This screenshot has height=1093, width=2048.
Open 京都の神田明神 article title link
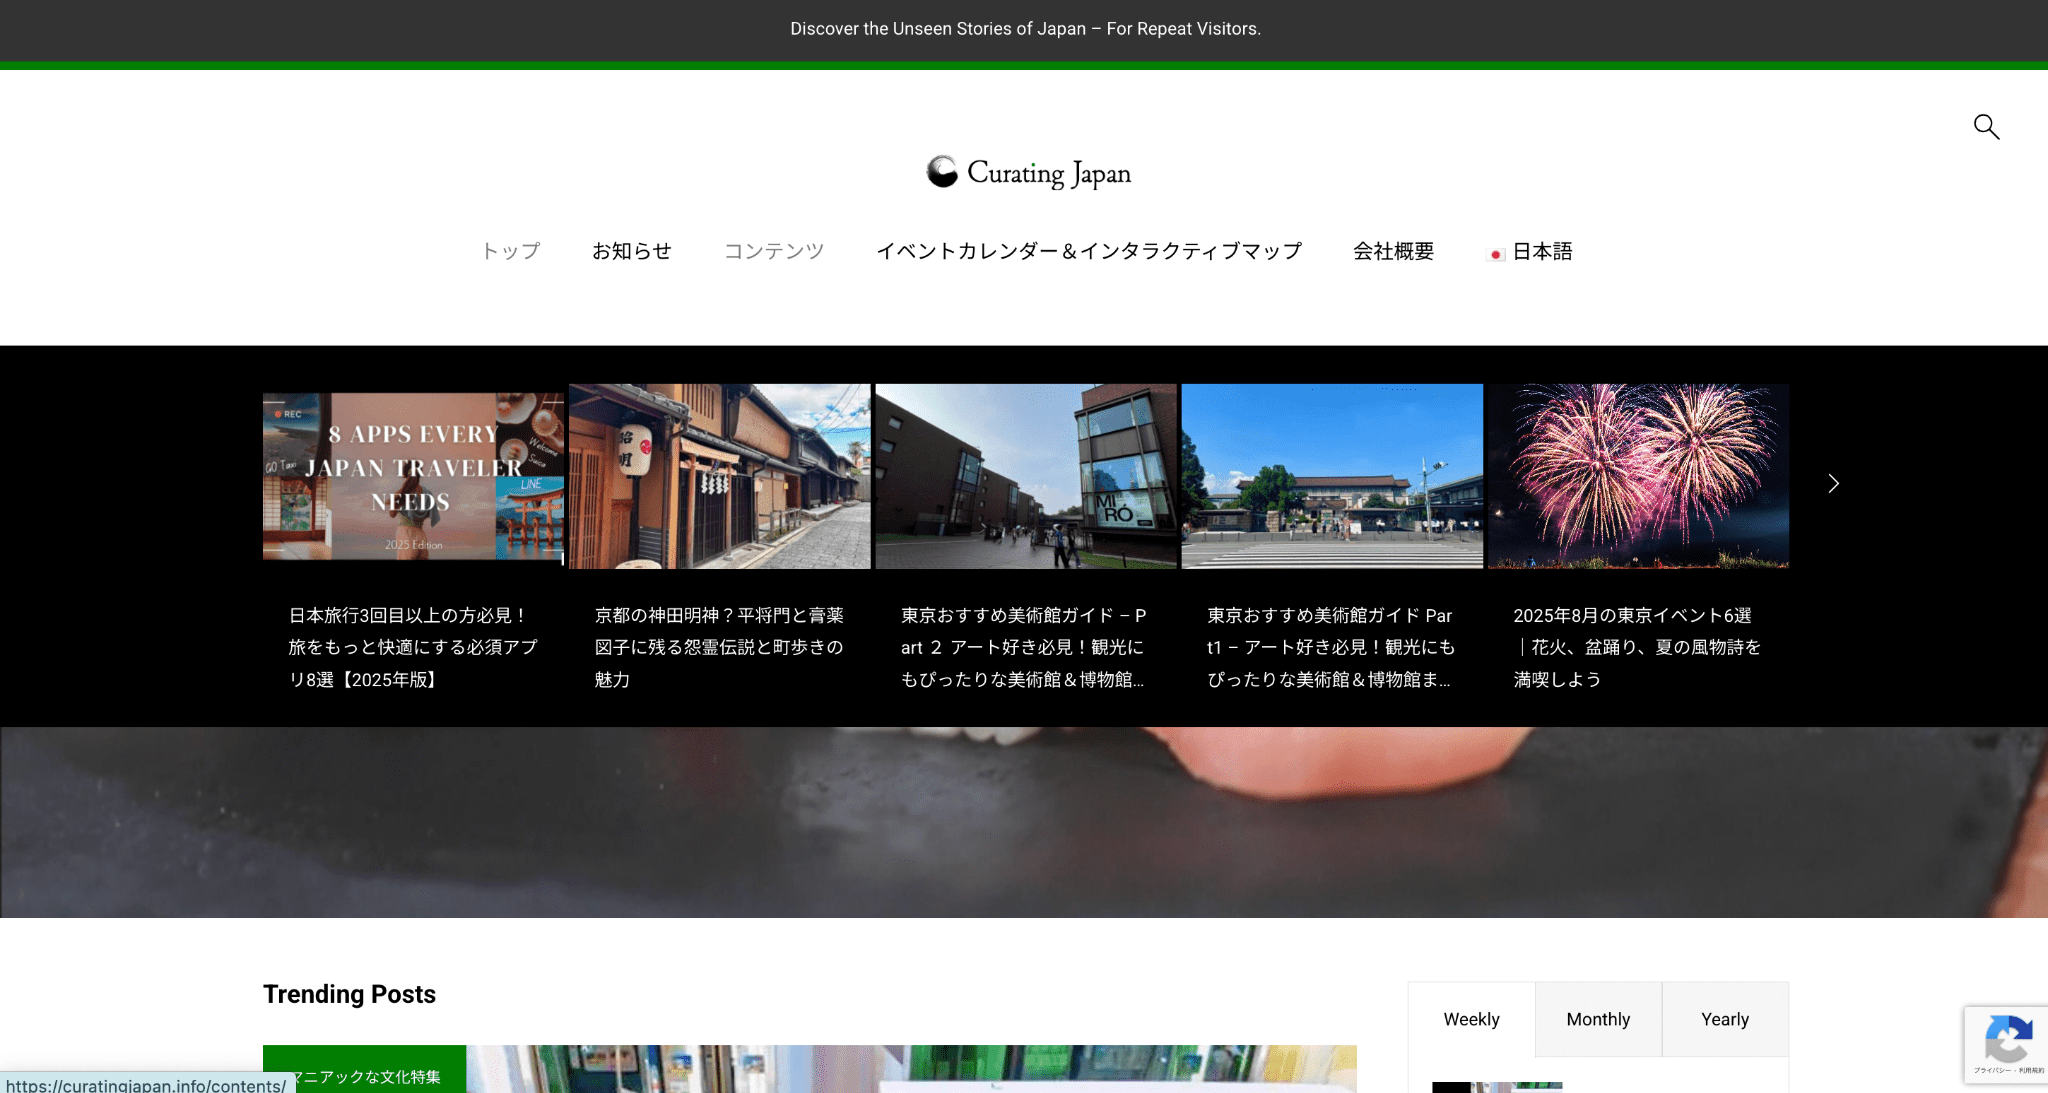[719, 647]
